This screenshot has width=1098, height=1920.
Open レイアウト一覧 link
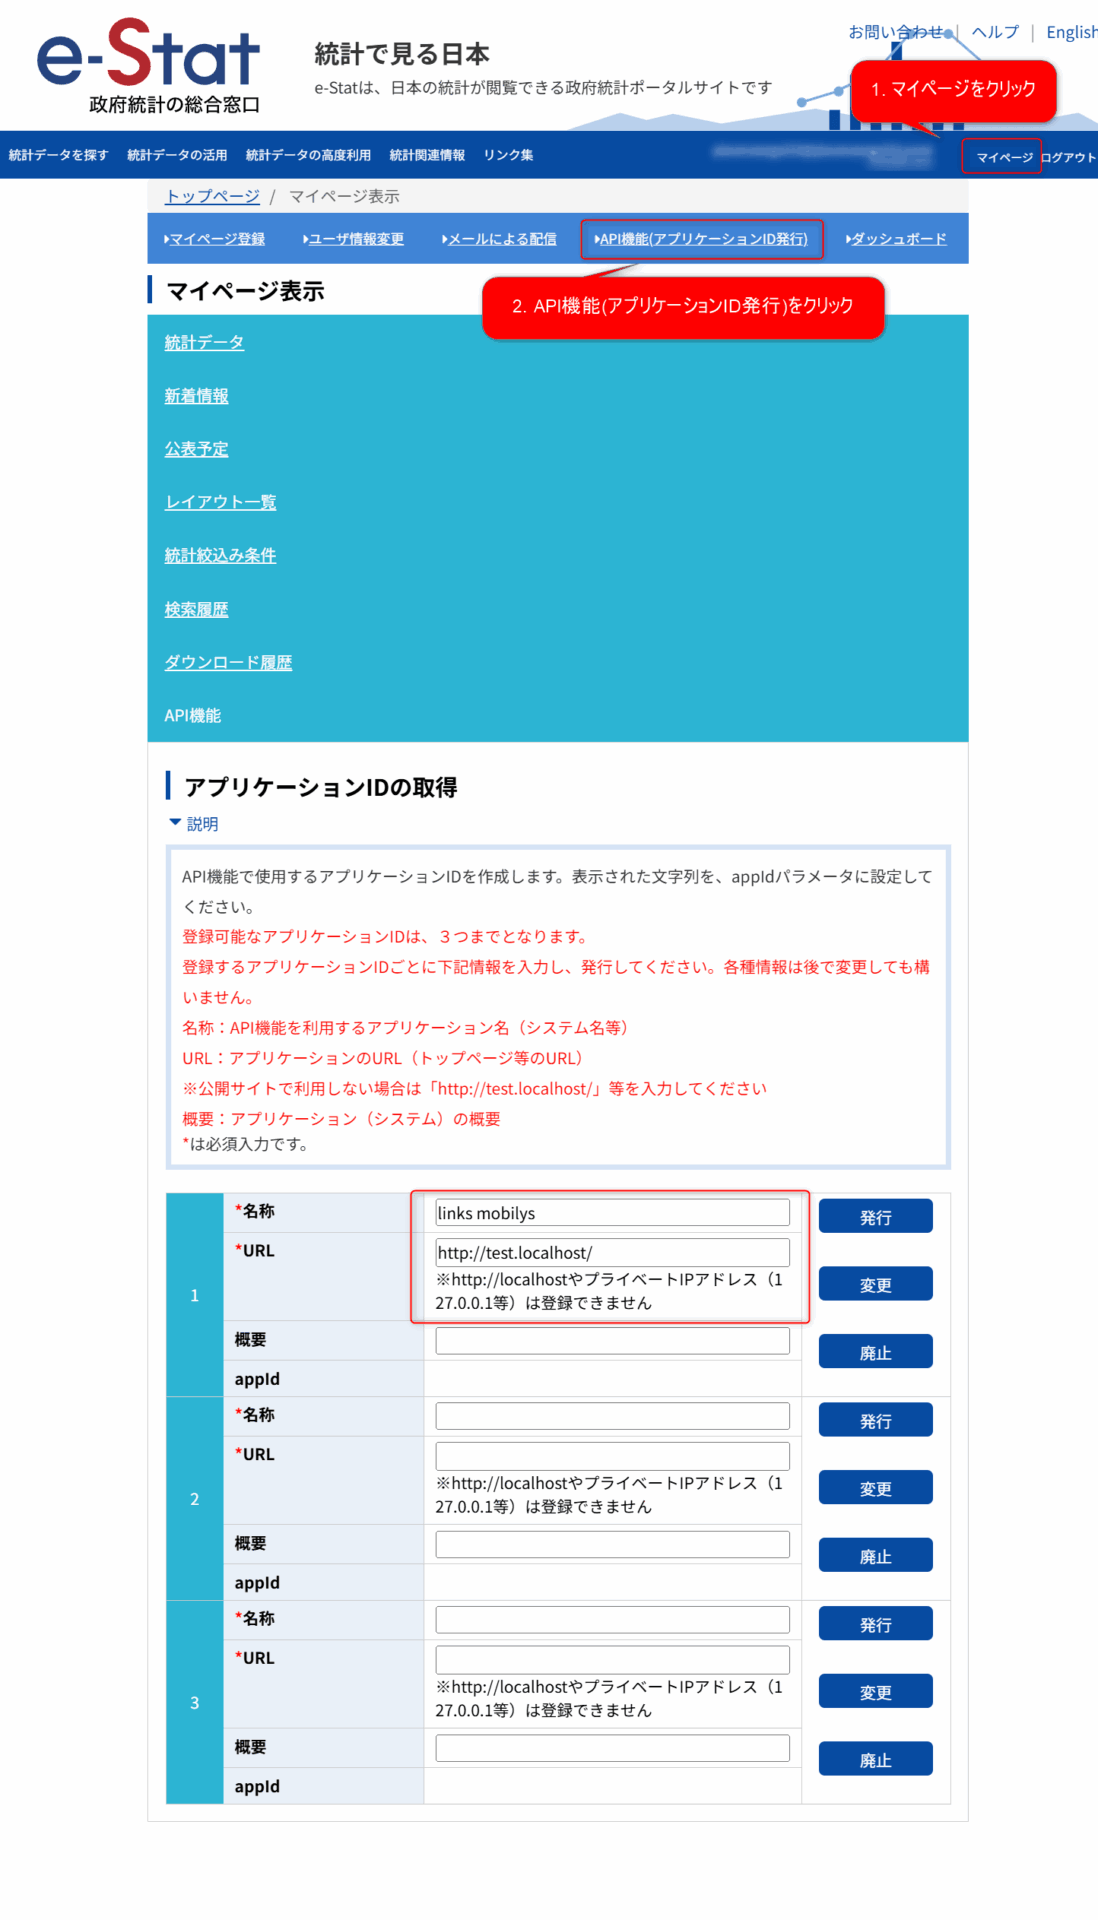point(220,502)
